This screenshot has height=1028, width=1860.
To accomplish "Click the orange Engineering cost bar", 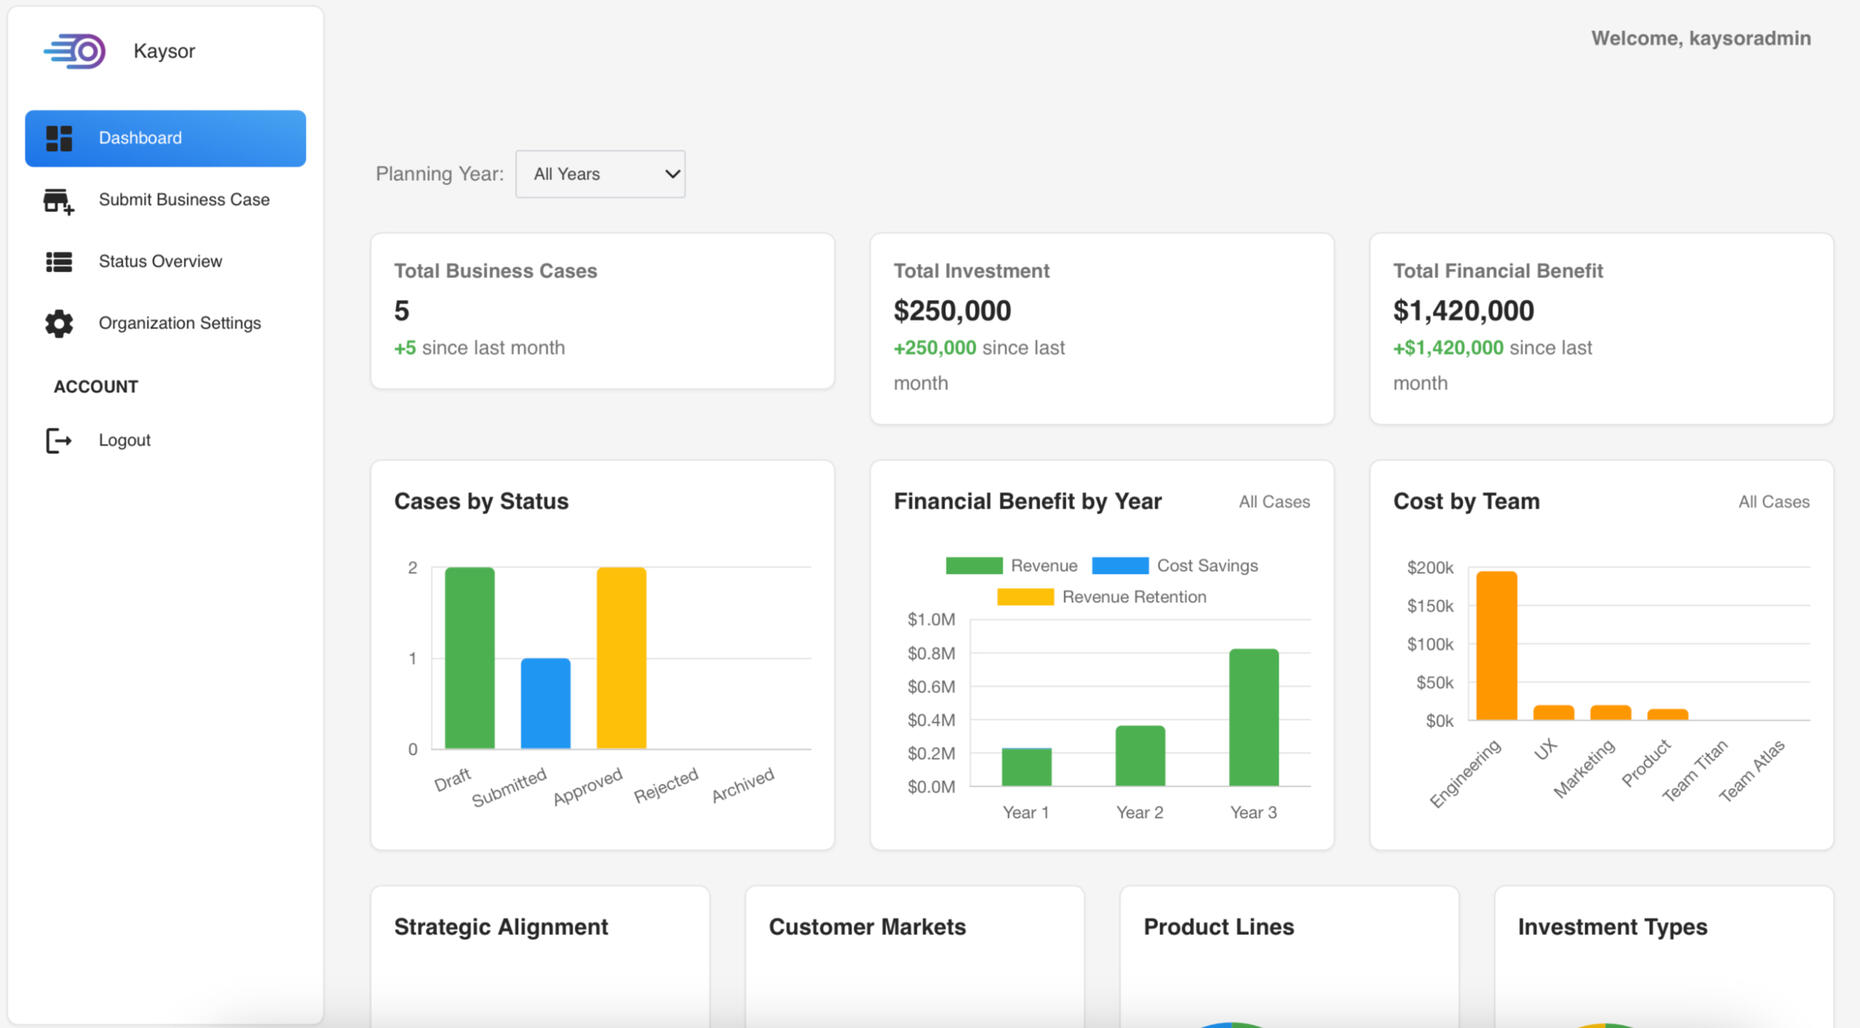I will click(x=1496, y=645).
